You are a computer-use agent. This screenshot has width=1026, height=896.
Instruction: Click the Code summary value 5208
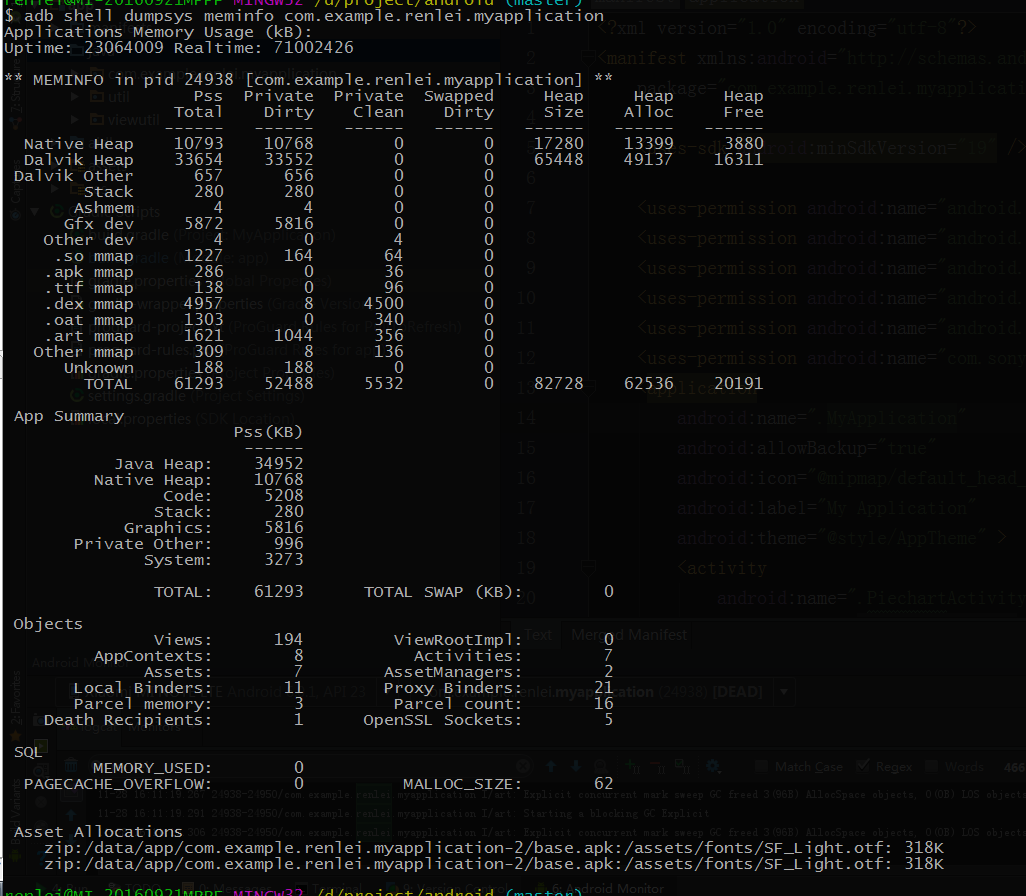(284, 496)
